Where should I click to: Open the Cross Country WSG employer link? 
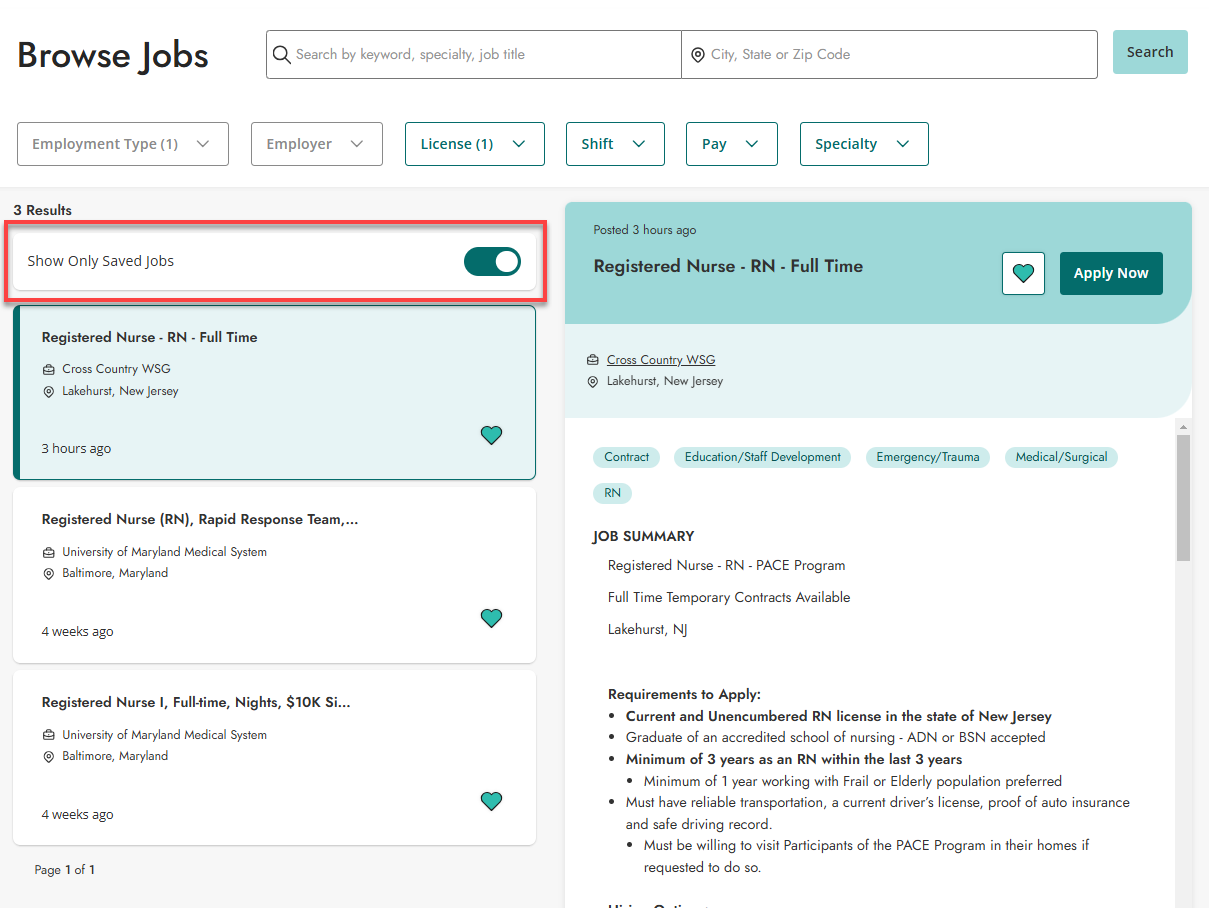[x=661, y=360]
